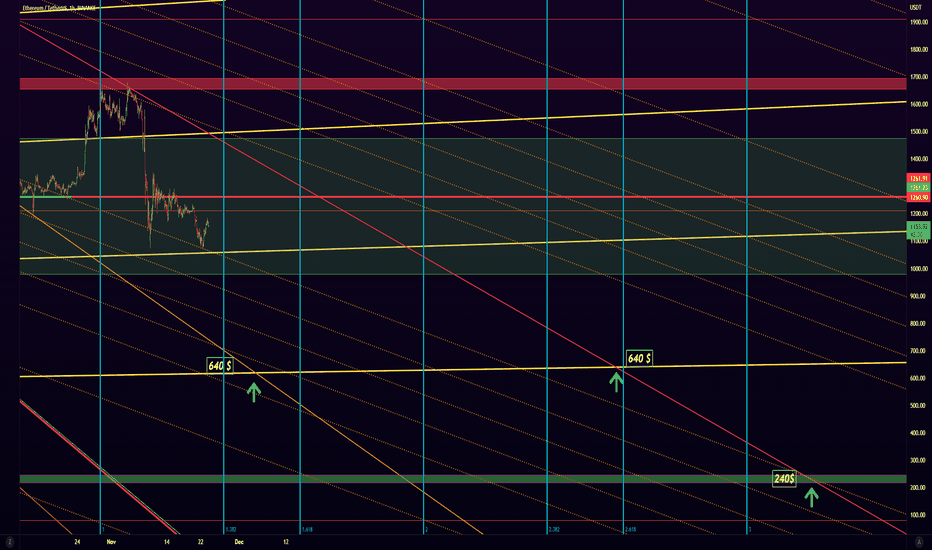Open the timezone button at bottom-left corner
Screen dimensions: 932x550
10,542
